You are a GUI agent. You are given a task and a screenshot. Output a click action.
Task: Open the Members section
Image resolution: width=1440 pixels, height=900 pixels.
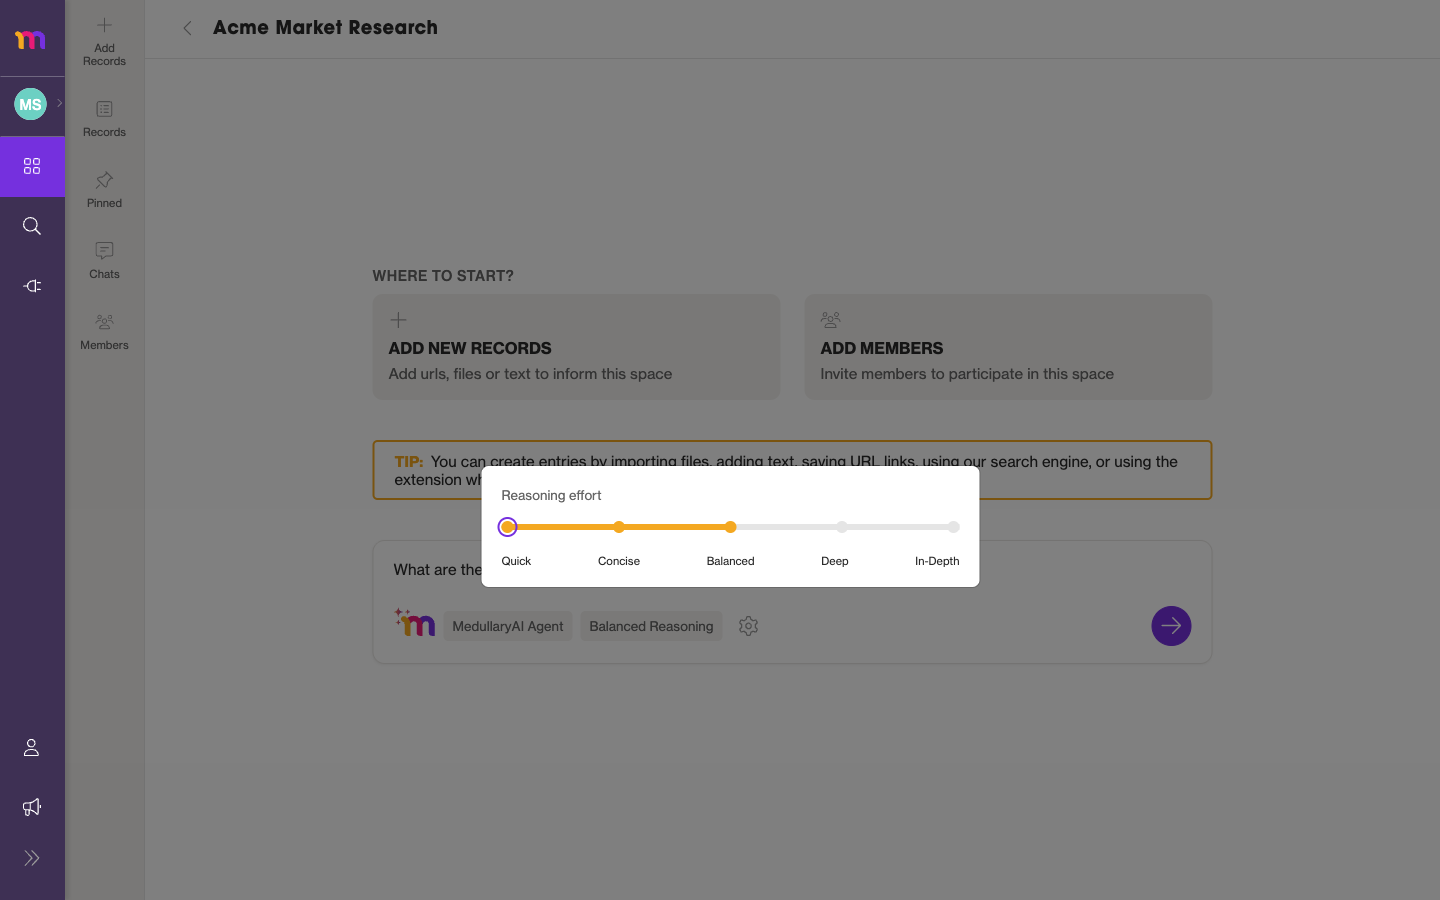point(104,331)
